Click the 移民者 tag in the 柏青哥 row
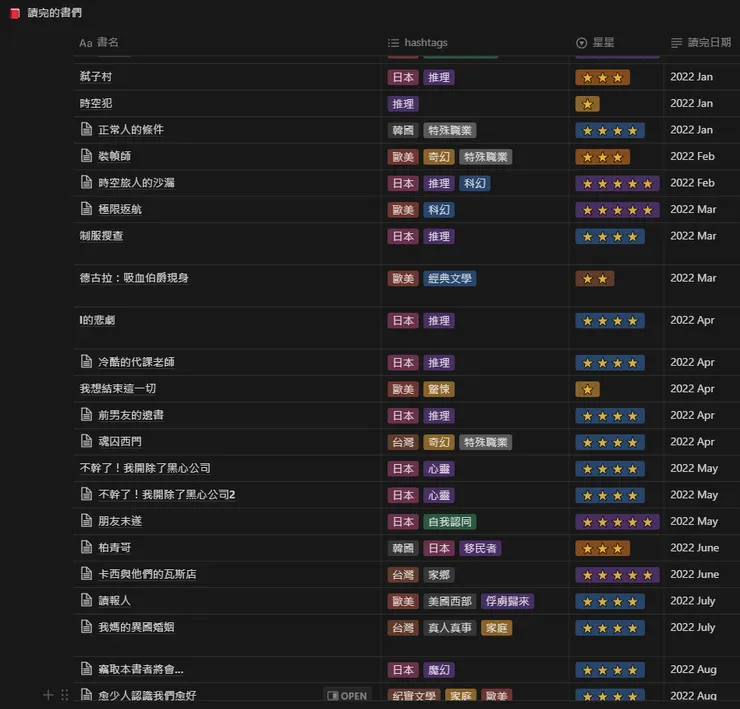Image resolution: width=740 pixels, height=709 pixels. pos(480,548)
